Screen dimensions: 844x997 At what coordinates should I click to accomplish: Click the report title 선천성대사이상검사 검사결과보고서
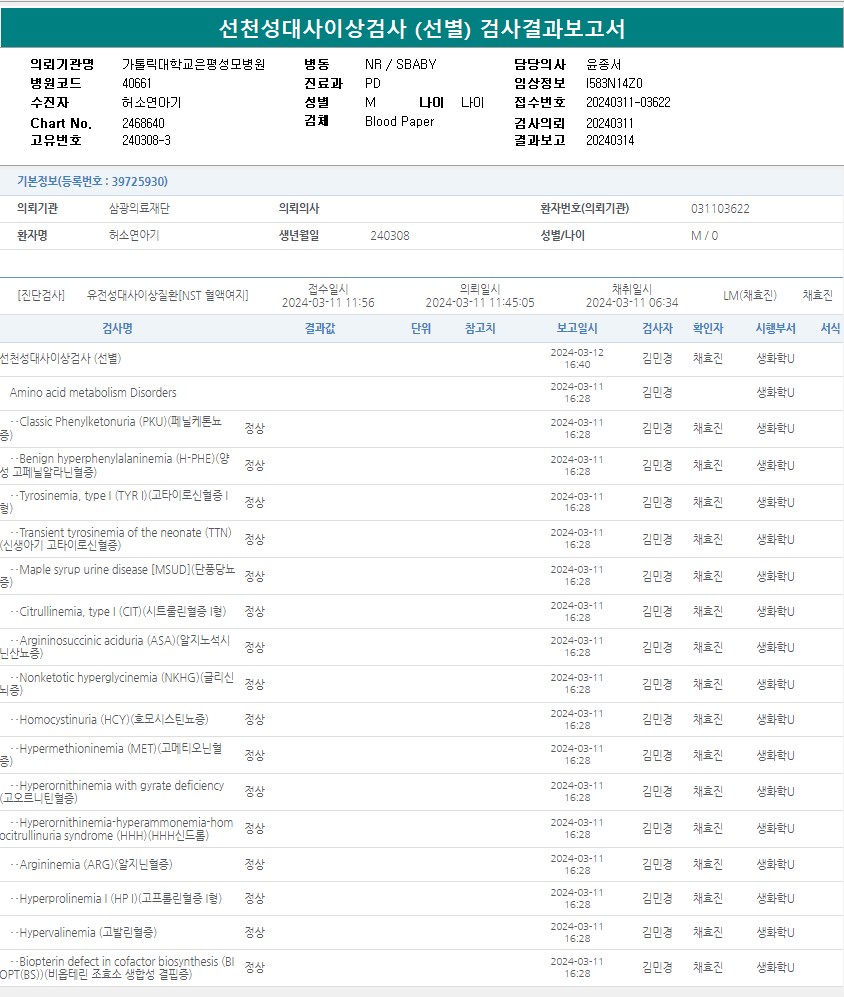(422, 28)
